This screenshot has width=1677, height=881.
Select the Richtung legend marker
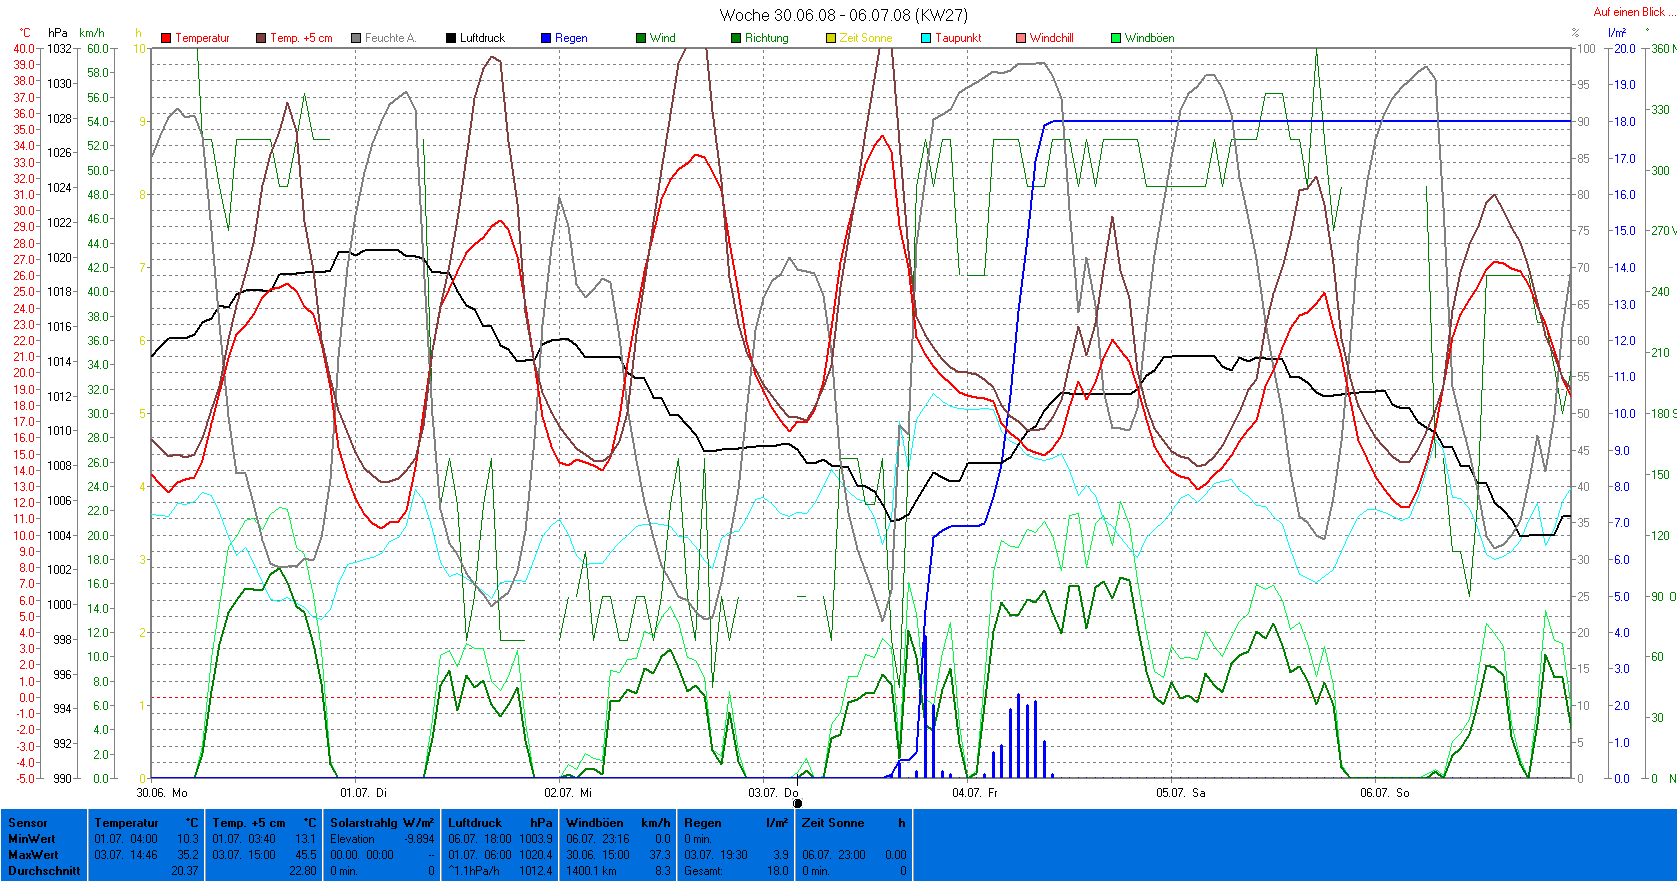click(x=736, y=38)
